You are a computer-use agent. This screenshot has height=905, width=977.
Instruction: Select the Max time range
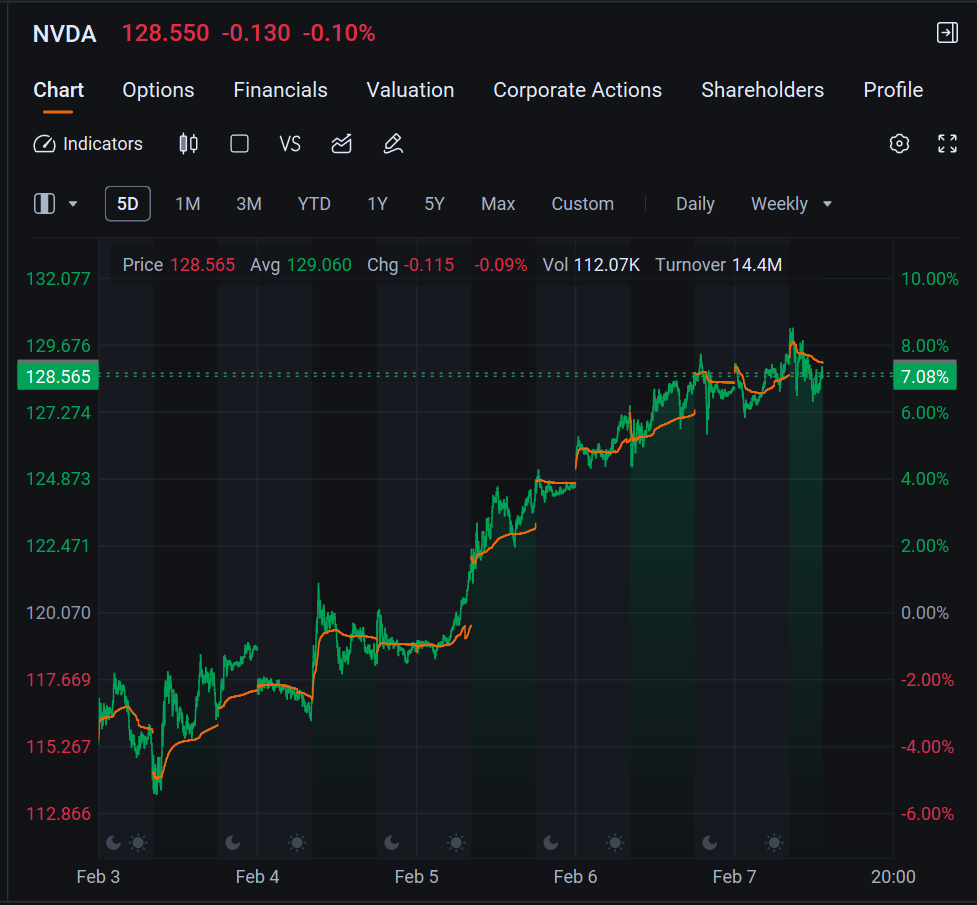(x=498, y=204)
